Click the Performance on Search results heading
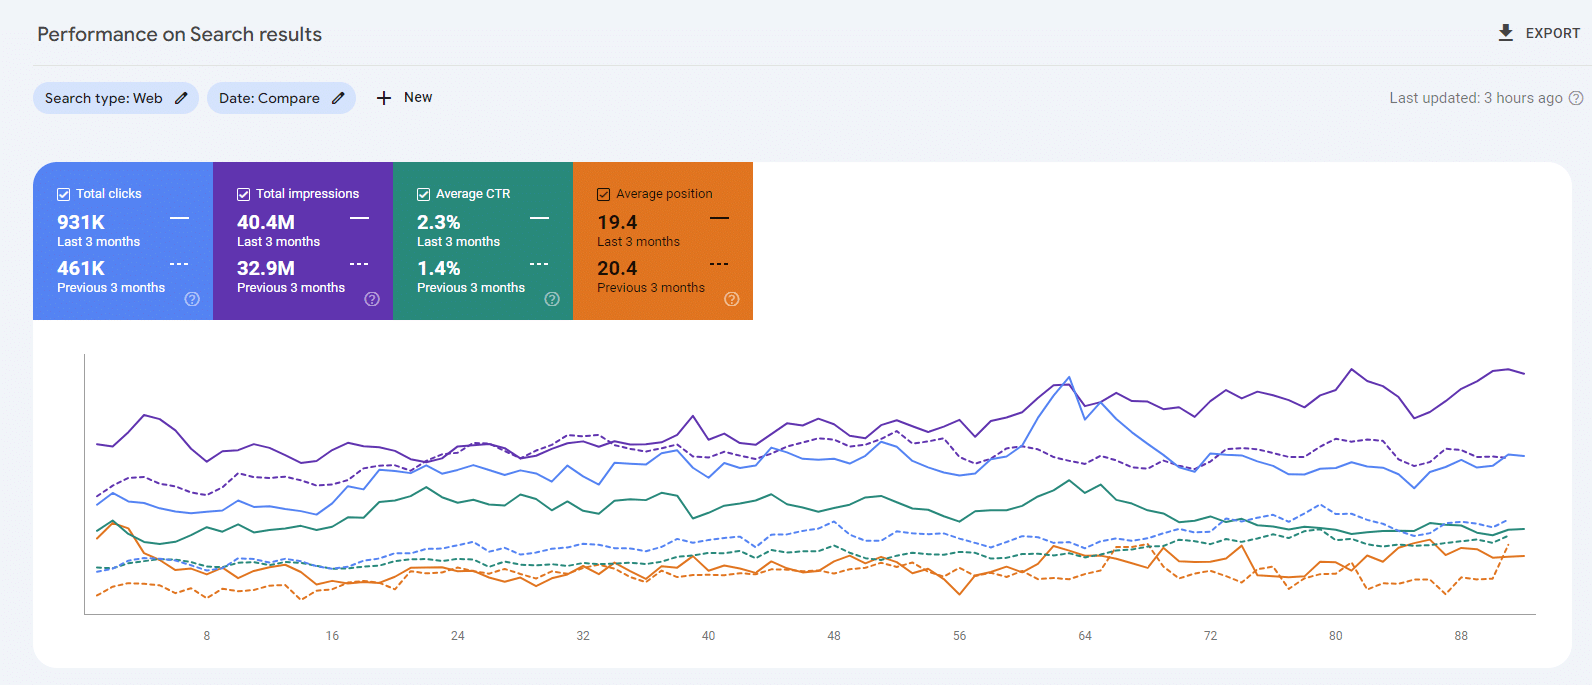Viewport: 1592px width, 685px height. (x=180, y=34)
